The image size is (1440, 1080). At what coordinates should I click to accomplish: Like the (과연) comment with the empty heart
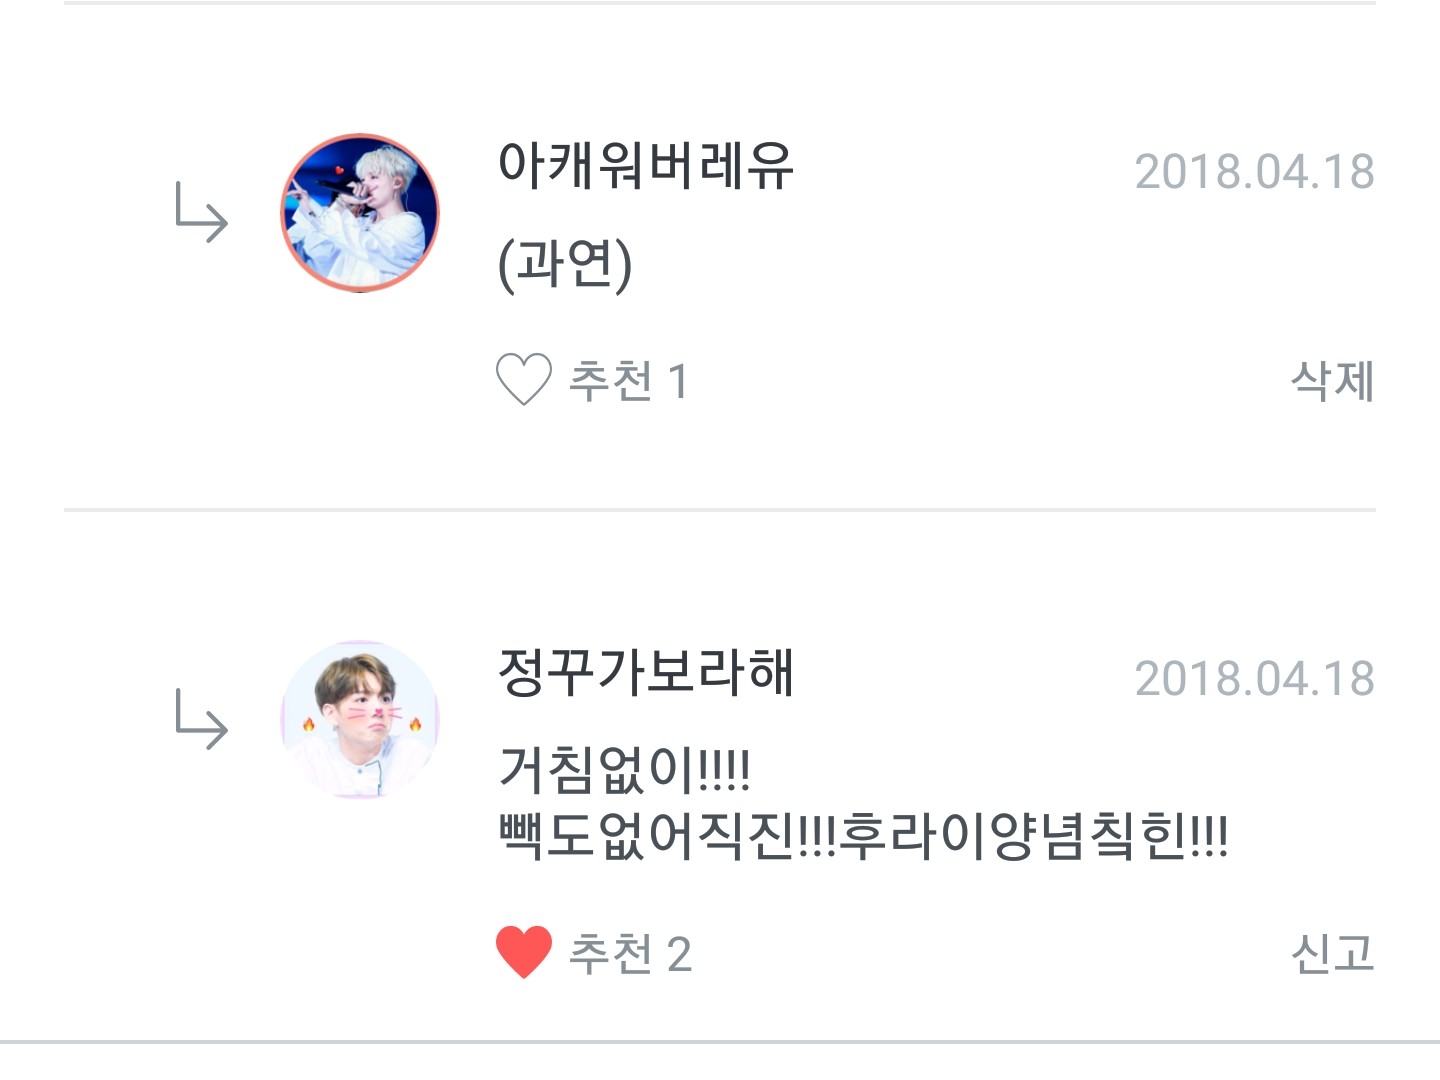point(524,380)
